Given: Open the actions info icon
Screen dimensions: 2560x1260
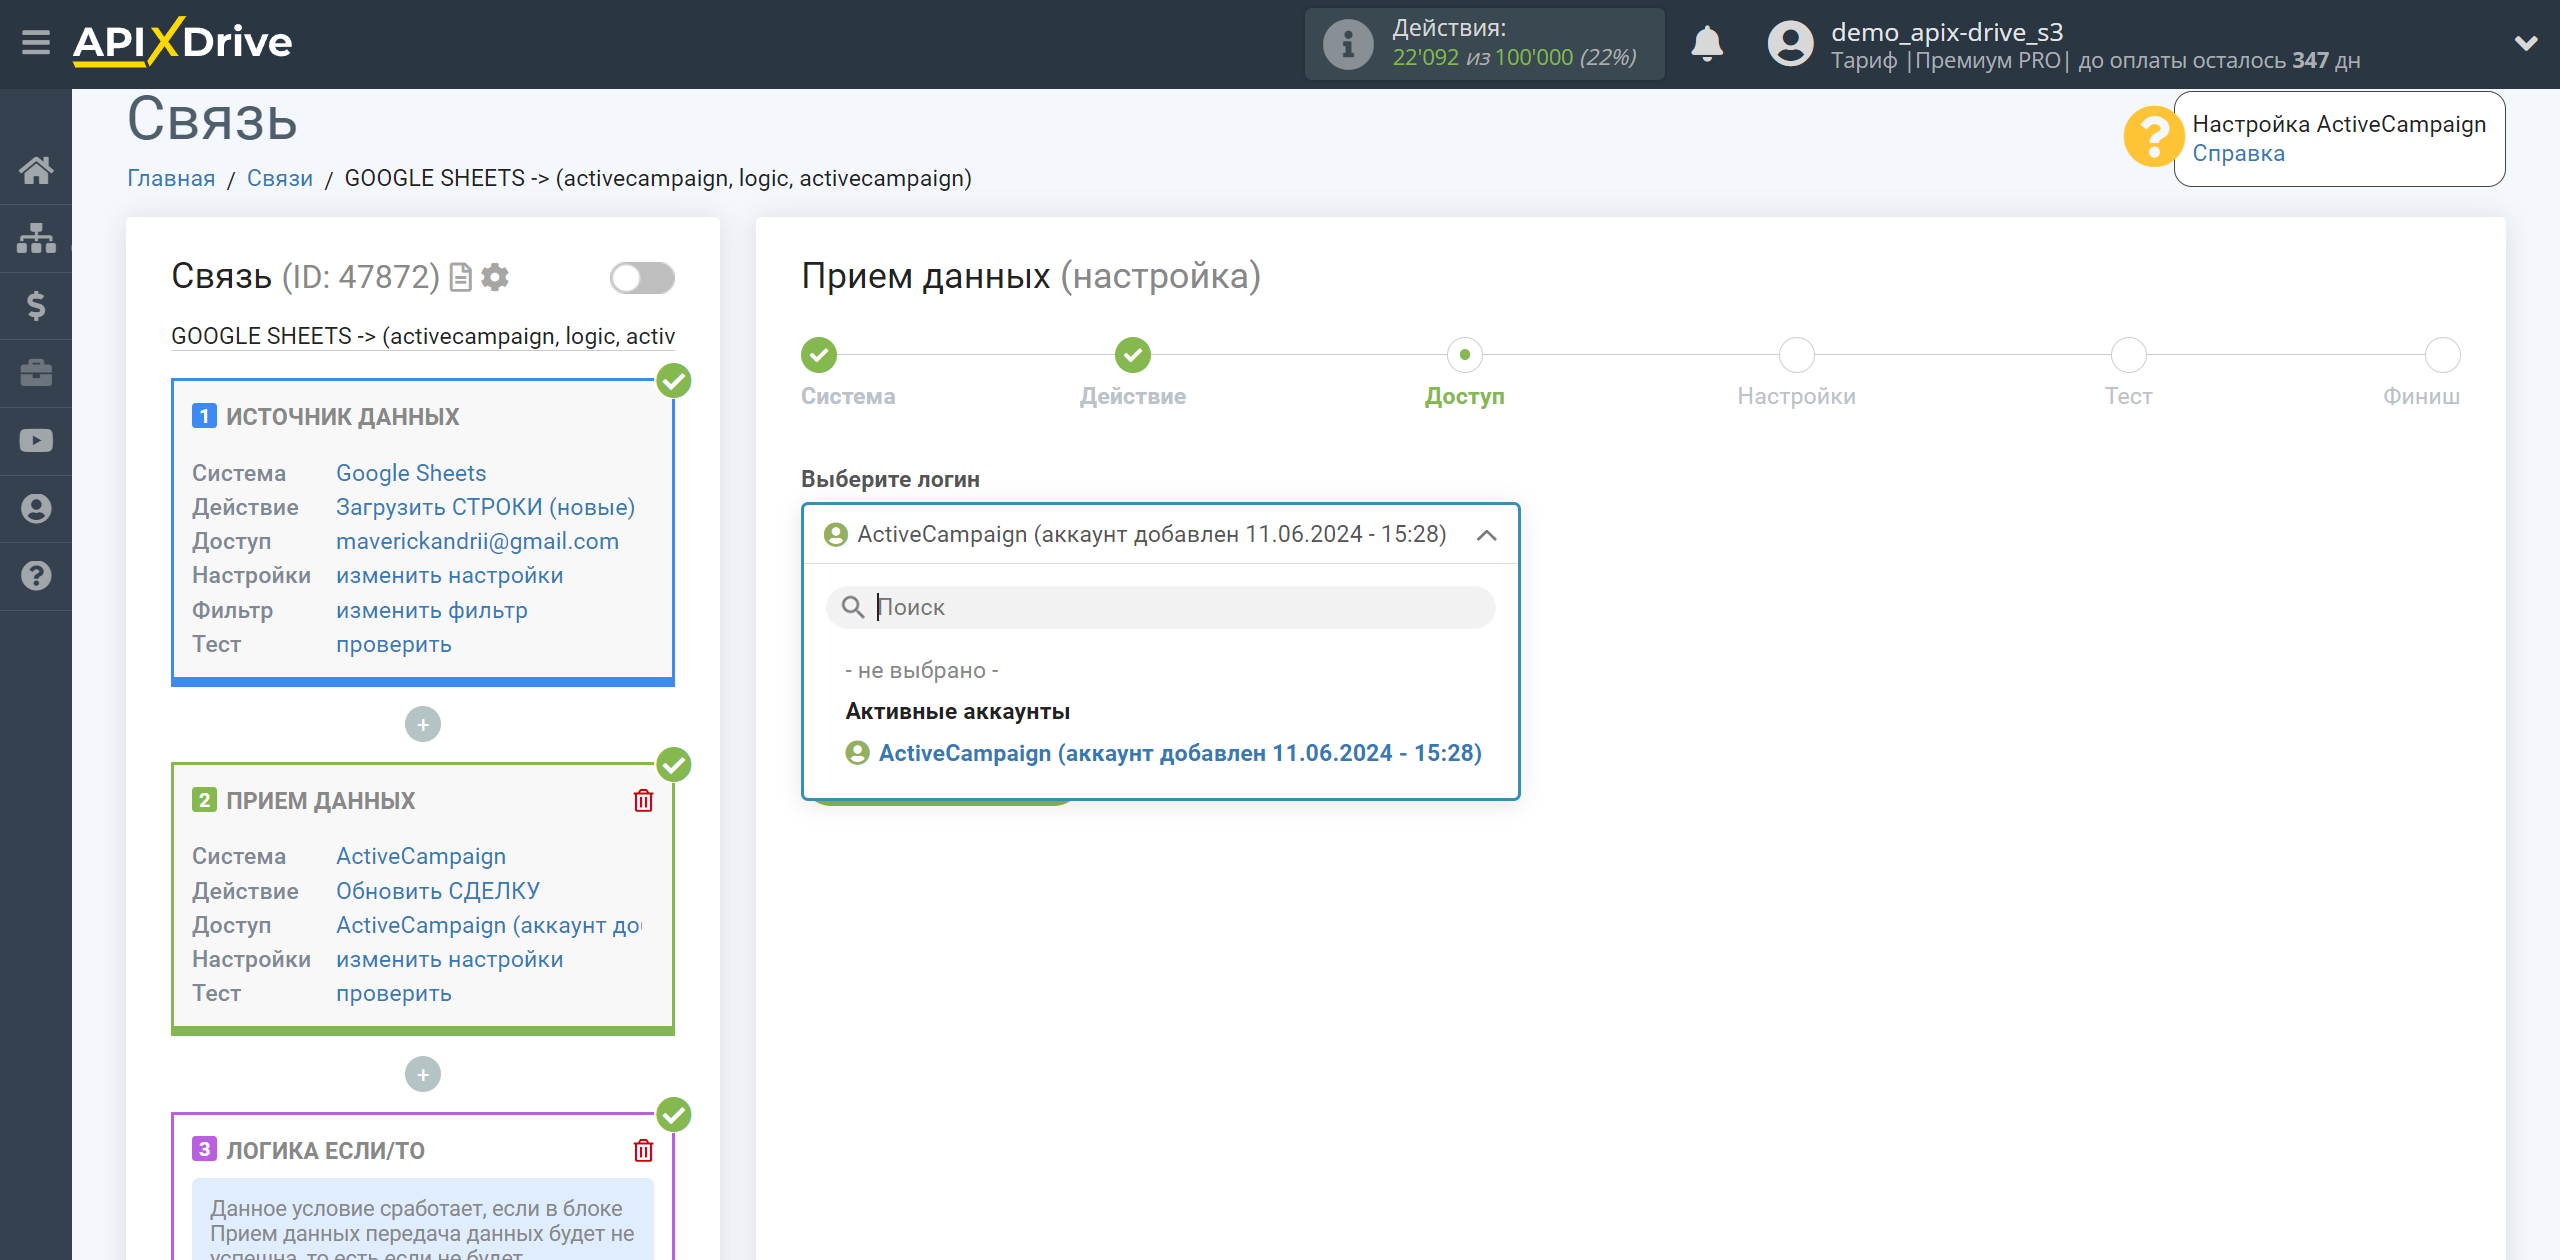Looking at the screenshot, I should pyautogui.click(x=1348, y=44).
